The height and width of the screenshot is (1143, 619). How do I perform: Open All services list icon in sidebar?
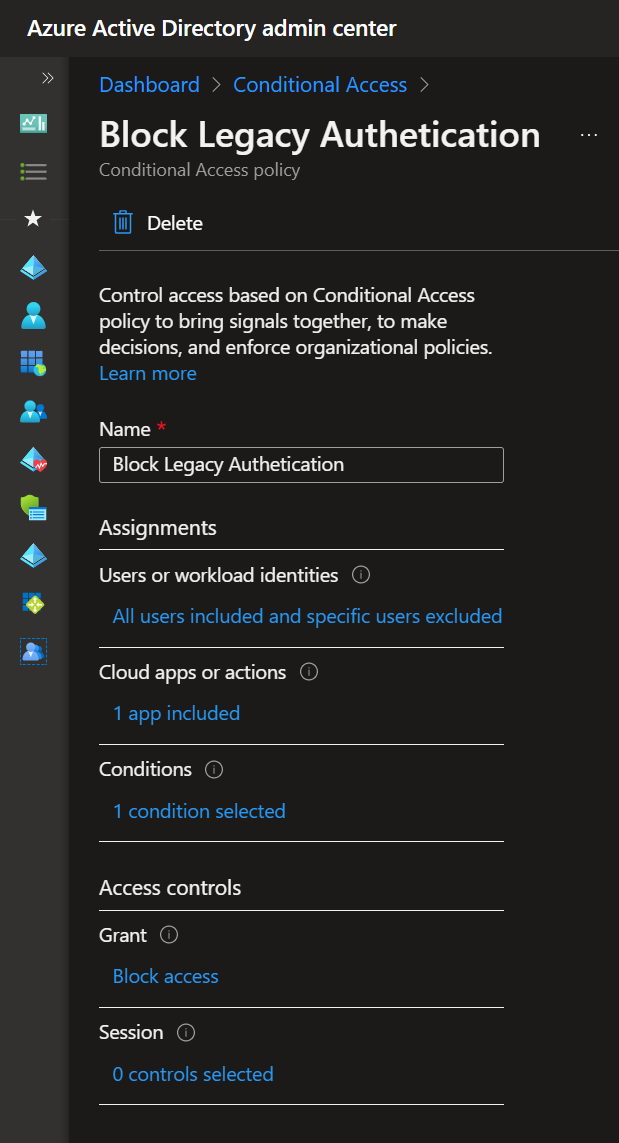click(x=34, y=172)
